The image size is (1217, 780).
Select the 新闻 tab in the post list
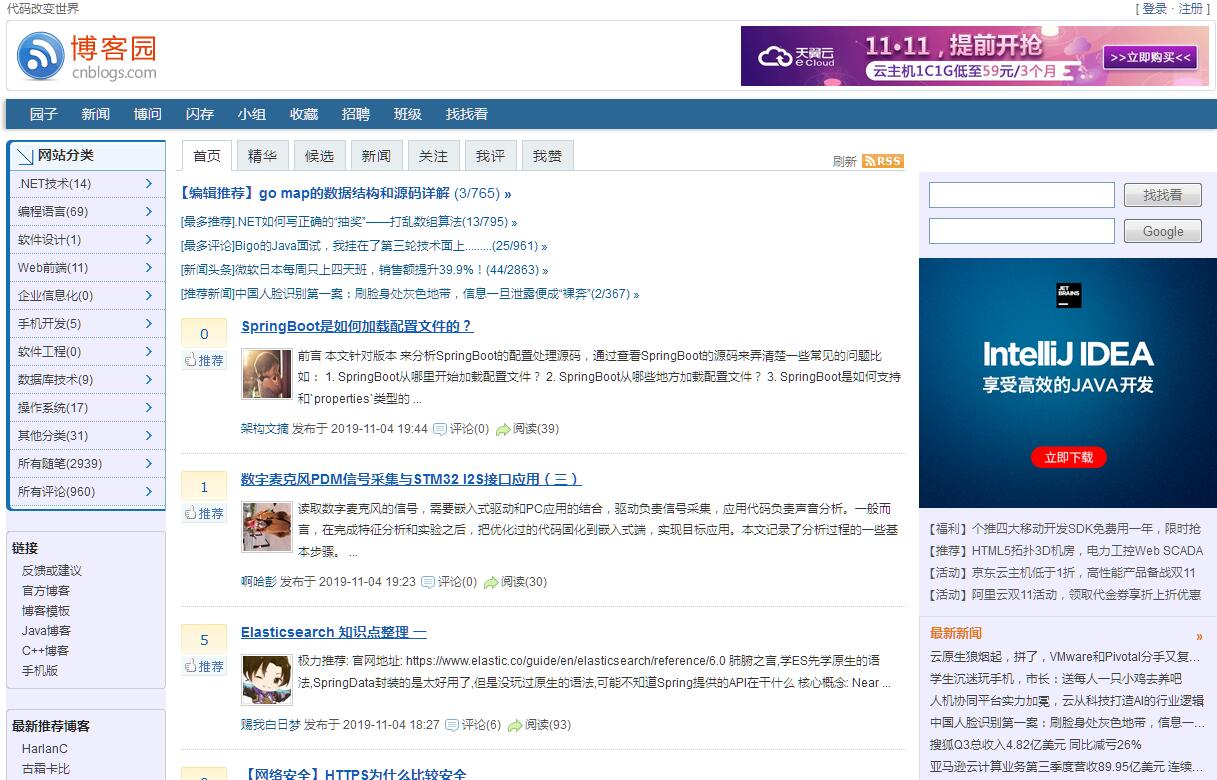376,156
